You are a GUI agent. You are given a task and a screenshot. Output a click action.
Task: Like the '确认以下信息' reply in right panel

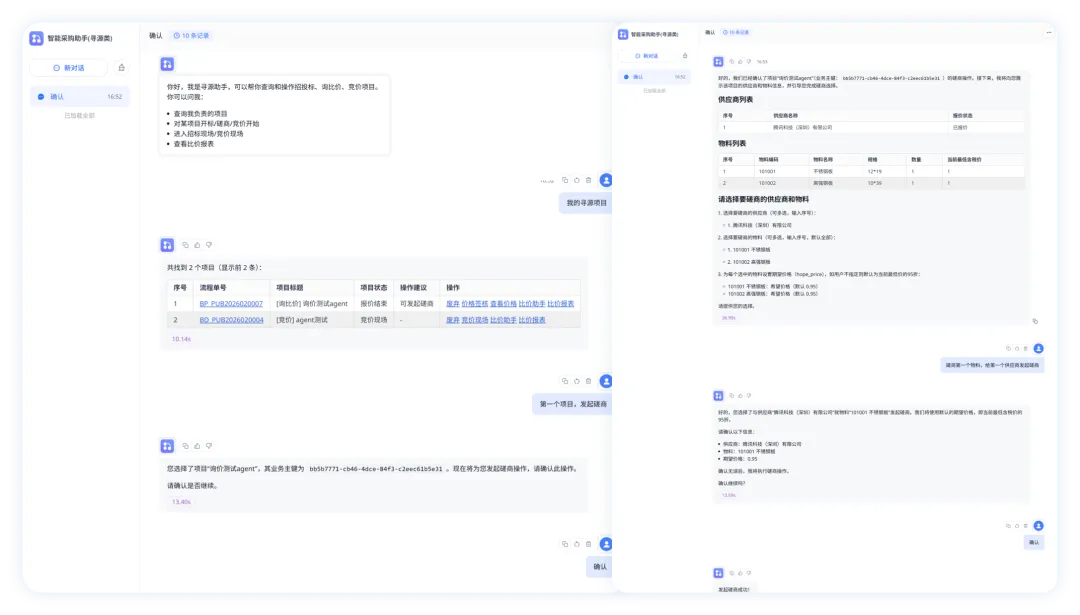(740, 396)
